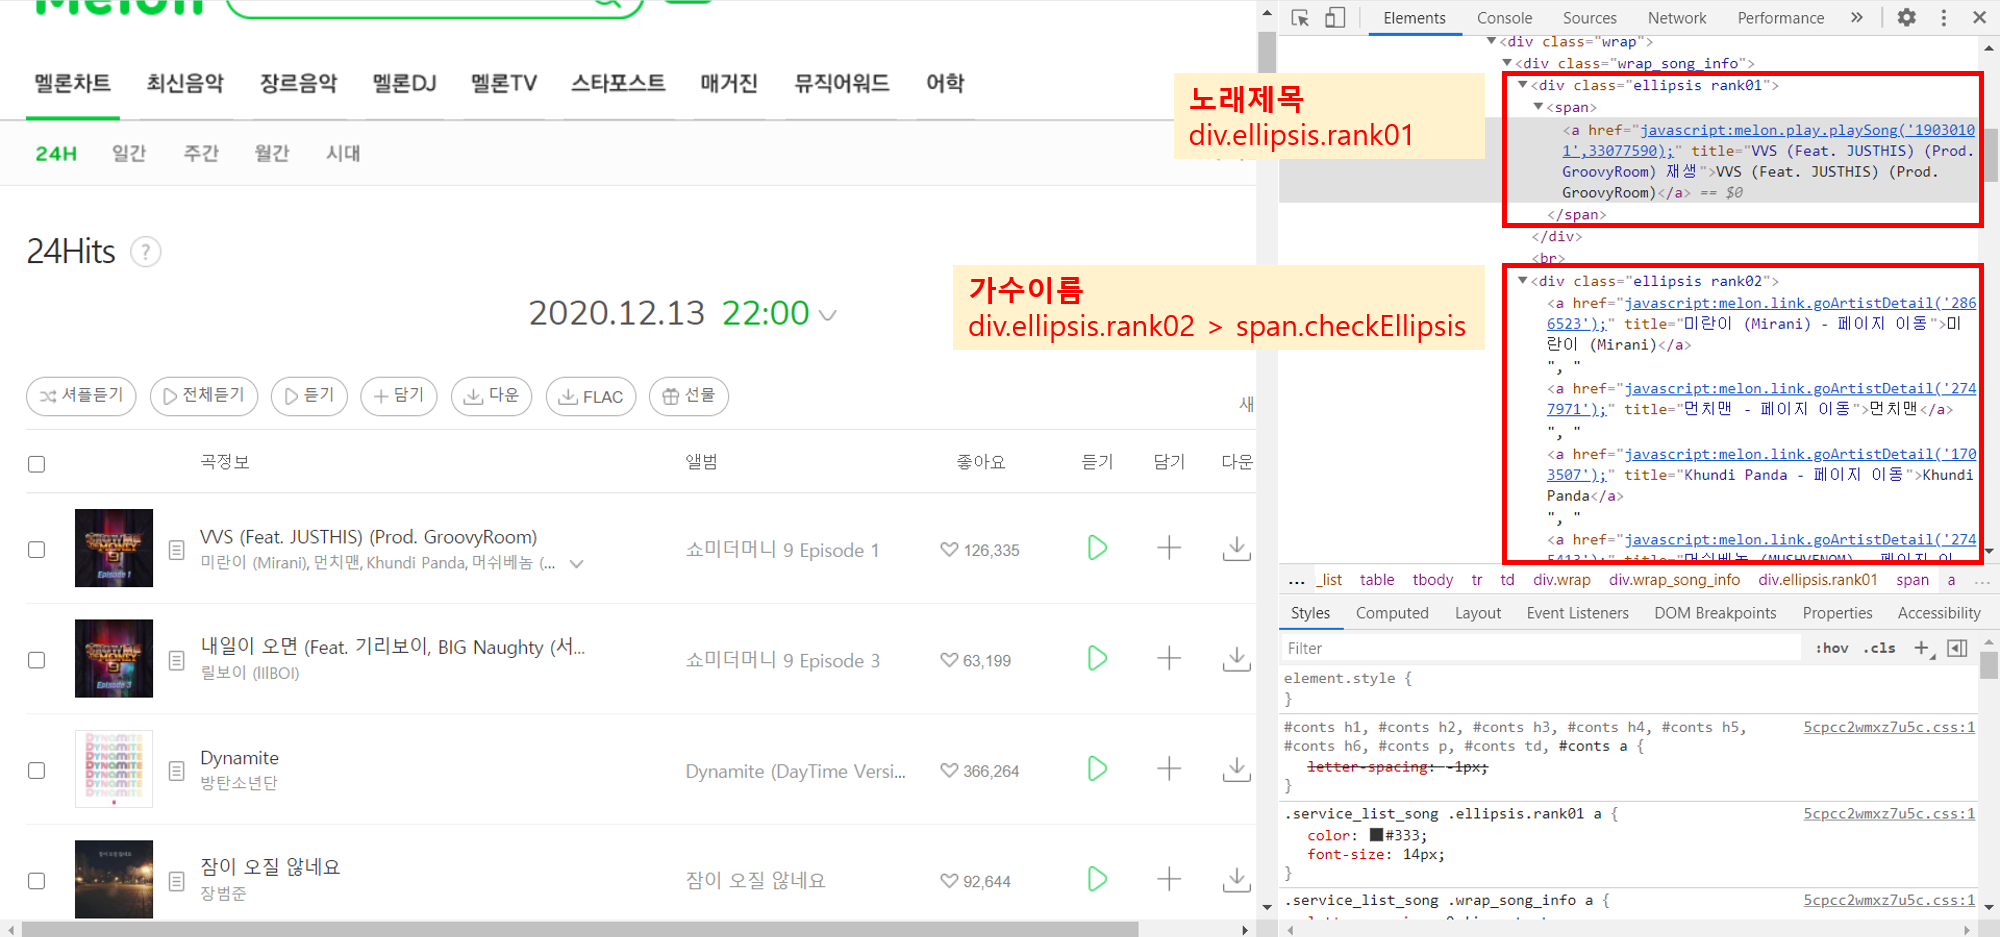Check the Dynamite song checkbox
This screenshot has width=2000, height=937.
tap(37, 771)
